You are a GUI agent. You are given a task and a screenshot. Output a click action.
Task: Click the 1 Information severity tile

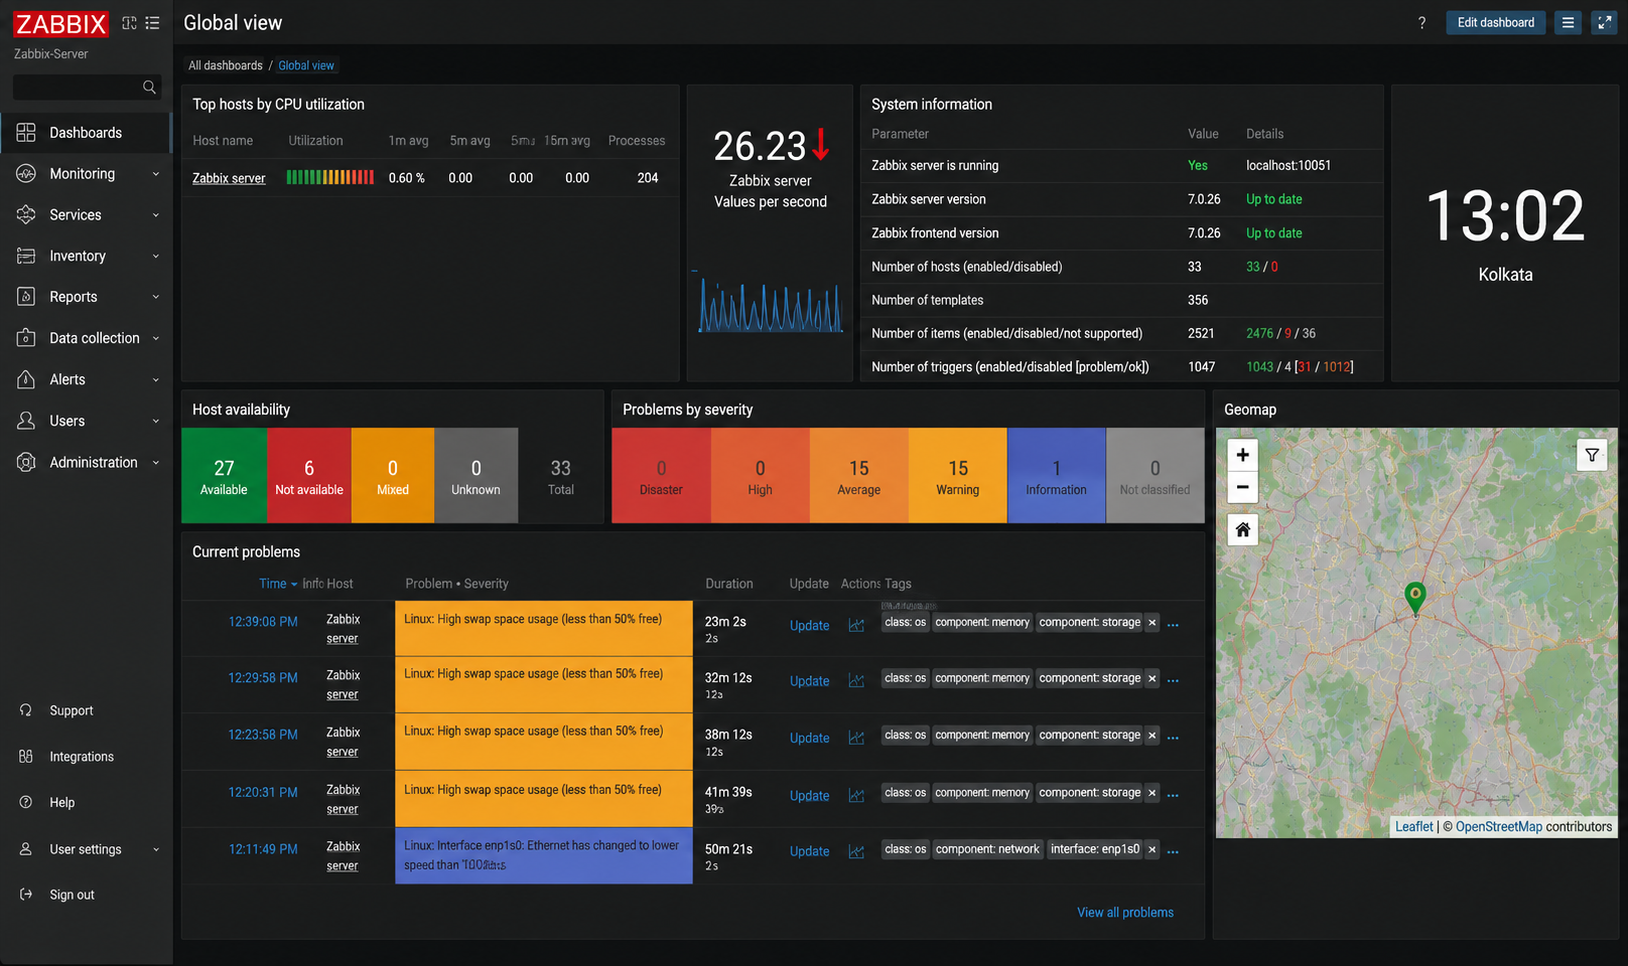[1056, 476]
